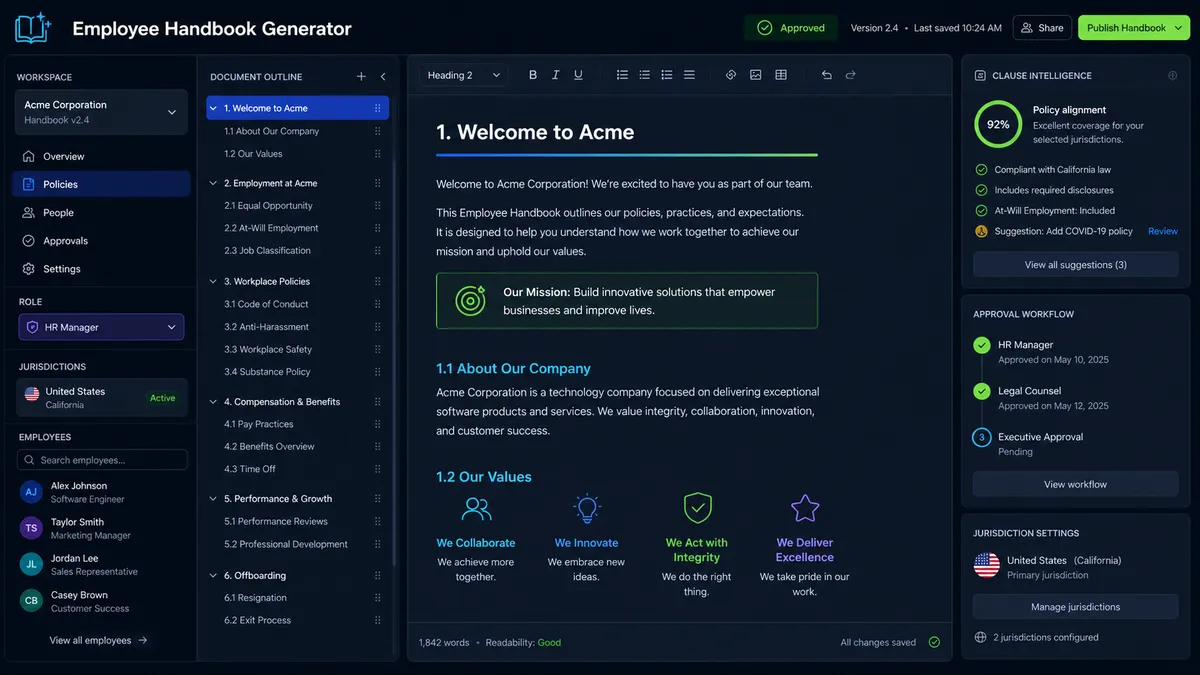Viewport: 1200px width, 675px height.
Task: Collapse the 6. Offboarding section
Action: tap(213, 576)
